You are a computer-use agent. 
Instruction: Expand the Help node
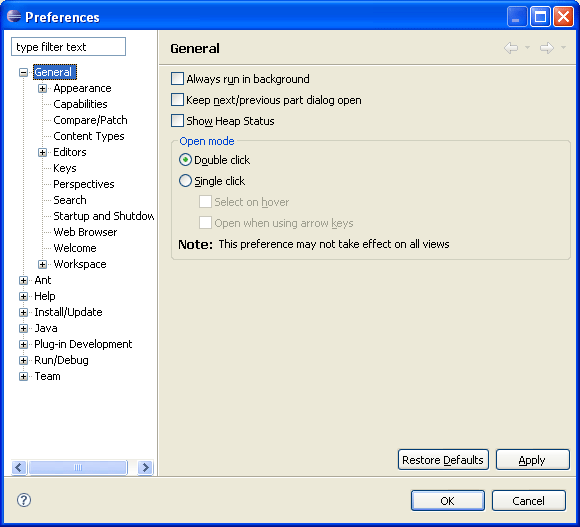tap(23, 296)
